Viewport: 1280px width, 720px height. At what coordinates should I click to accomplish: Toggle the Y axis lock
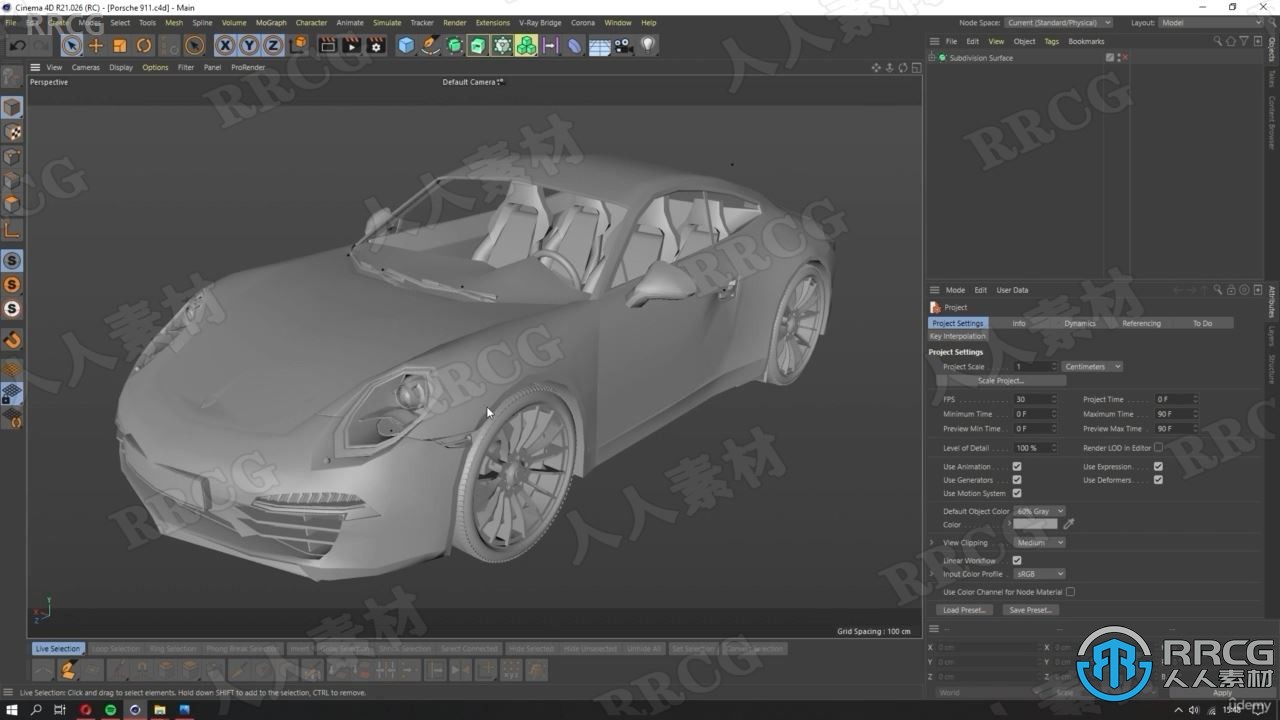[249, 45]
